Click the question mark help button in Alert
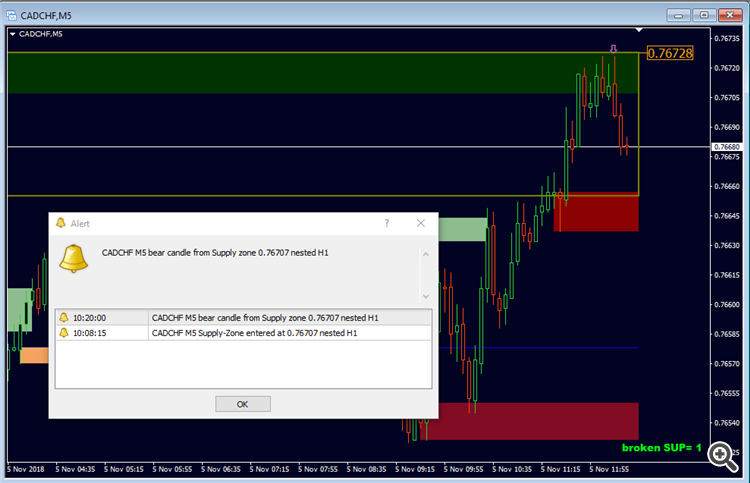750x483 pixels. click(387, 223)
